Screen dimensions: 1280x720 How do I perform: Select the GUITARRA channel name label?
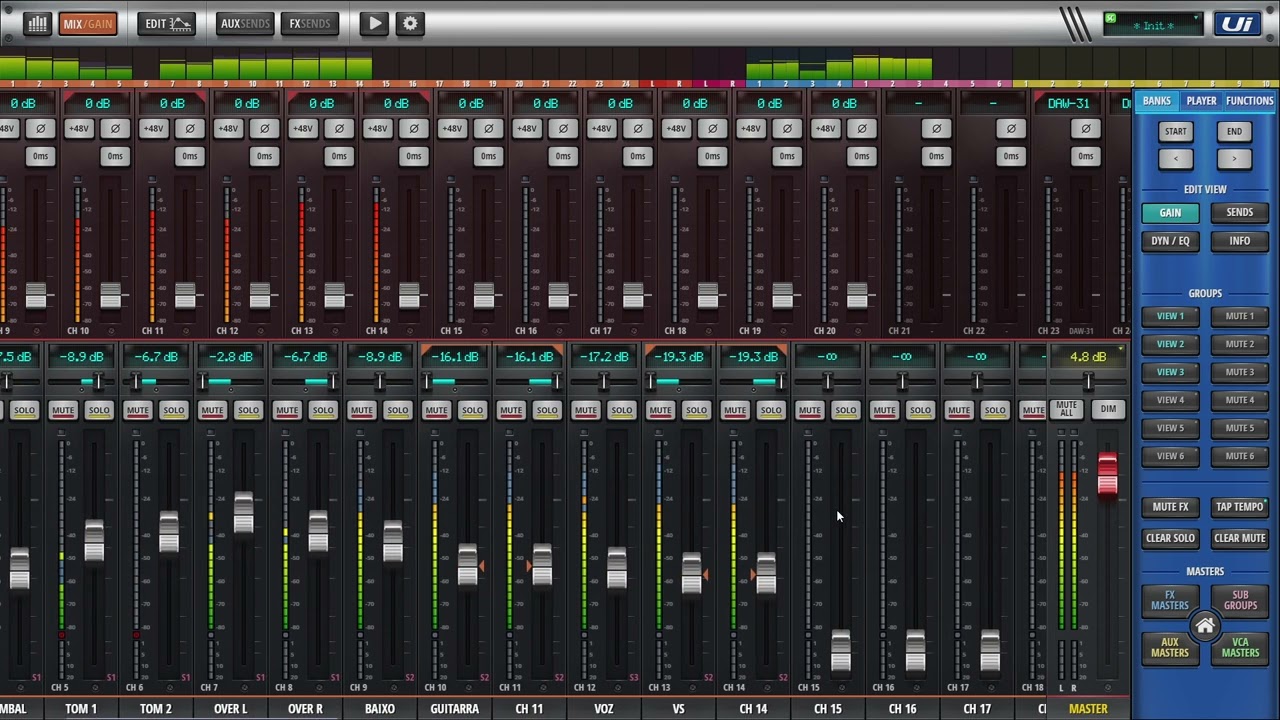tap(455, 708)
